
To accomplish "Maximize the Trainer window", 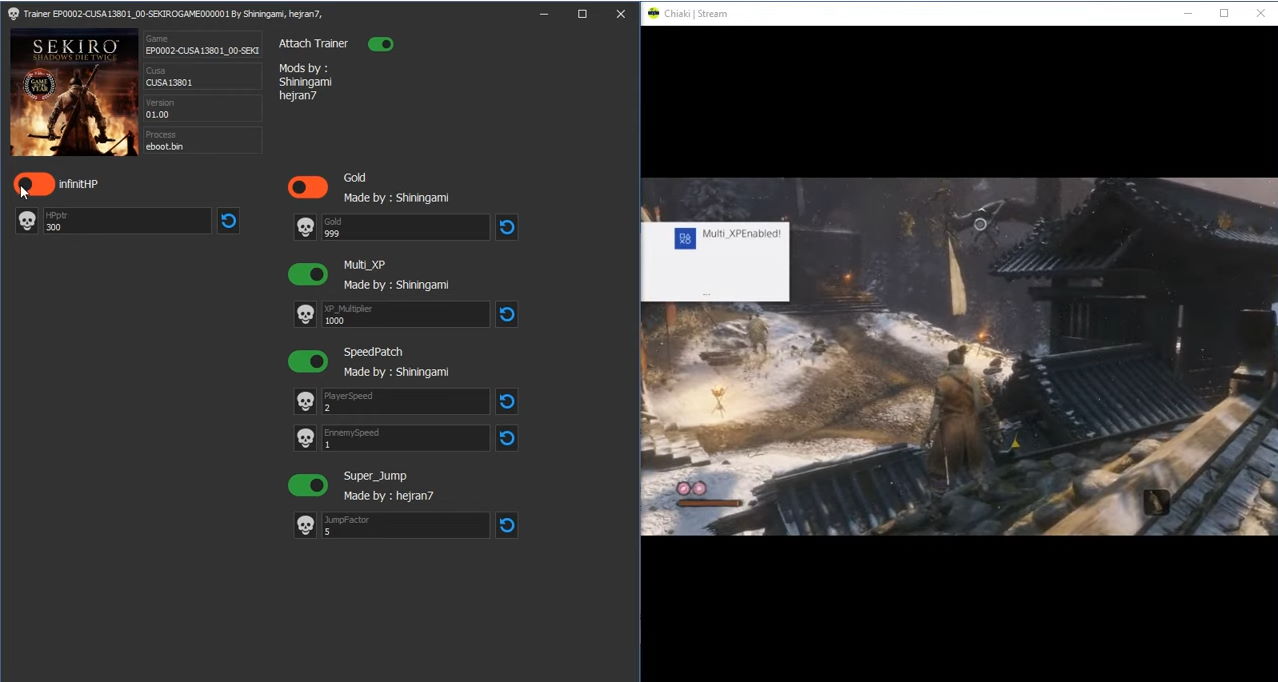I will tap(582, 14).
